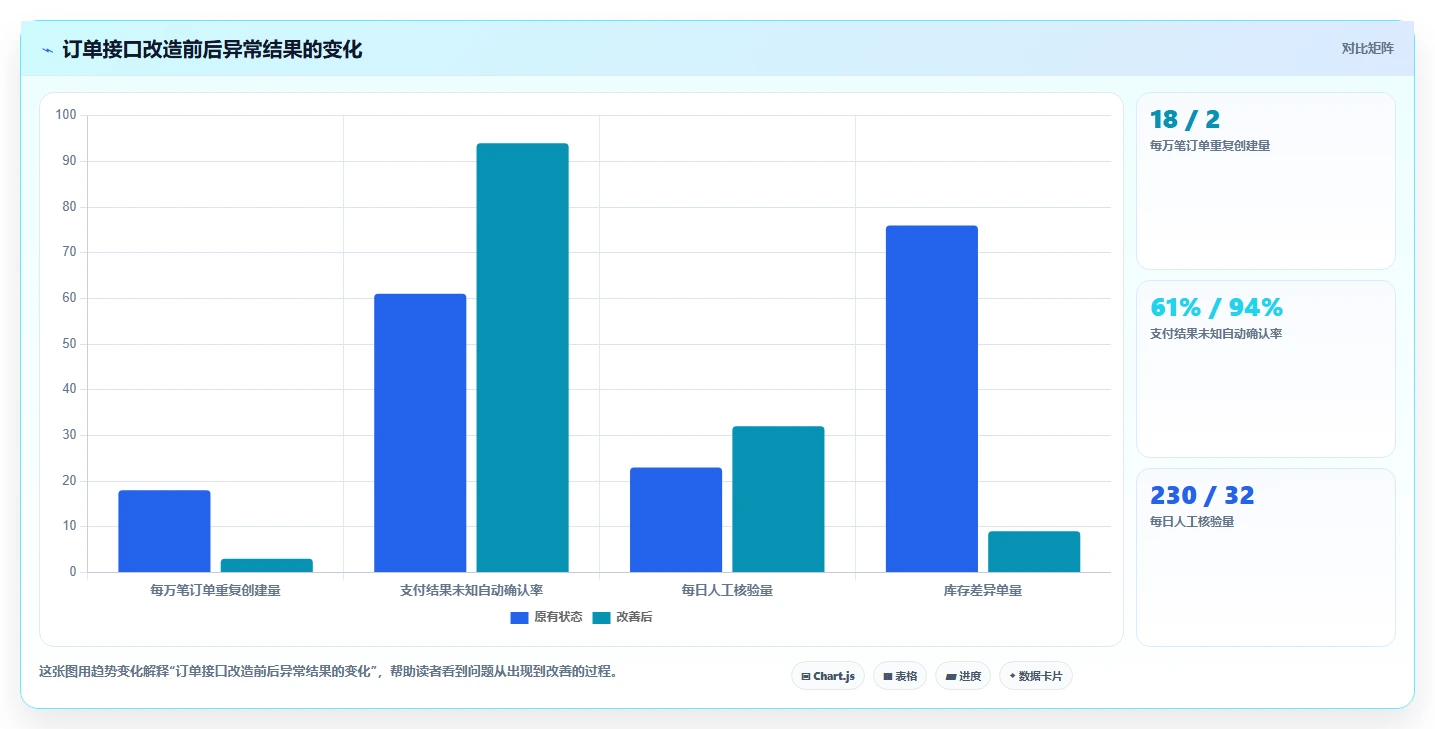Click the card caption 每万笔订单重复创建量

[1210, 146]
